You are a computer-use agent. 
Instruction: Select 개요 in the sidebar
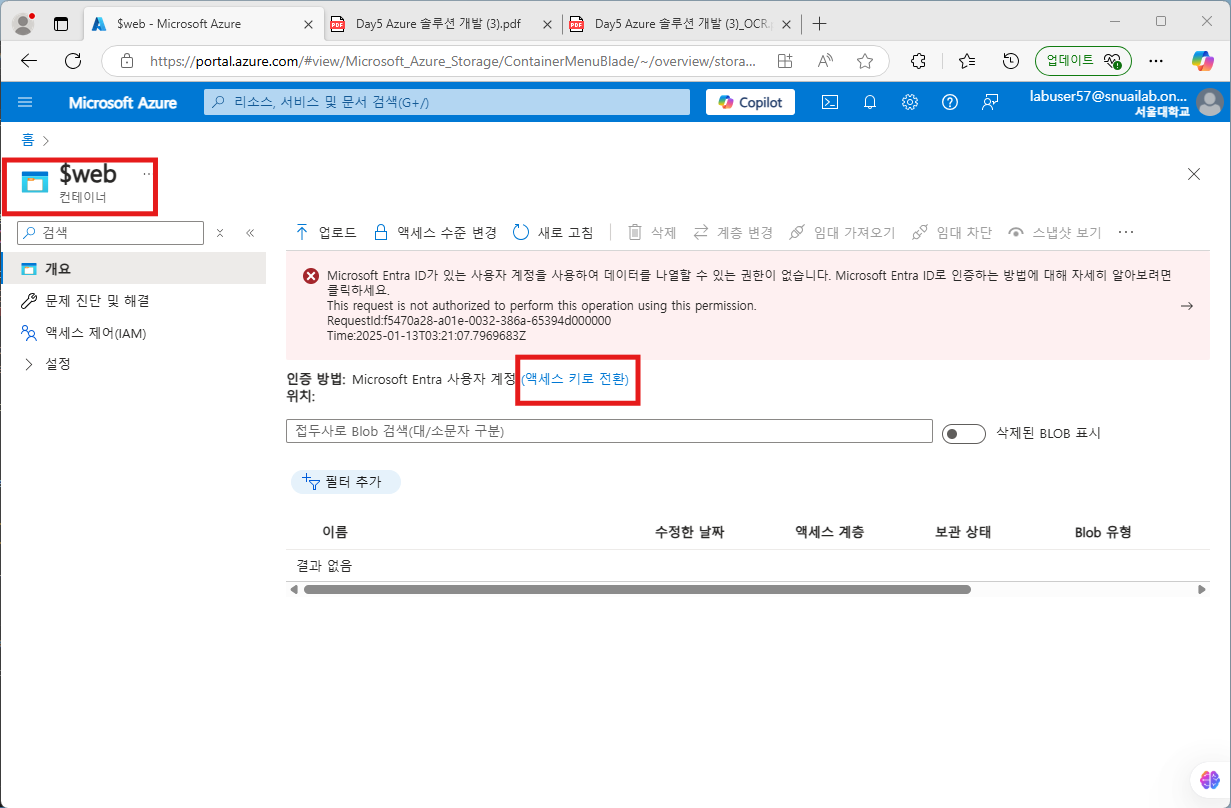click(x=133, y=269)
